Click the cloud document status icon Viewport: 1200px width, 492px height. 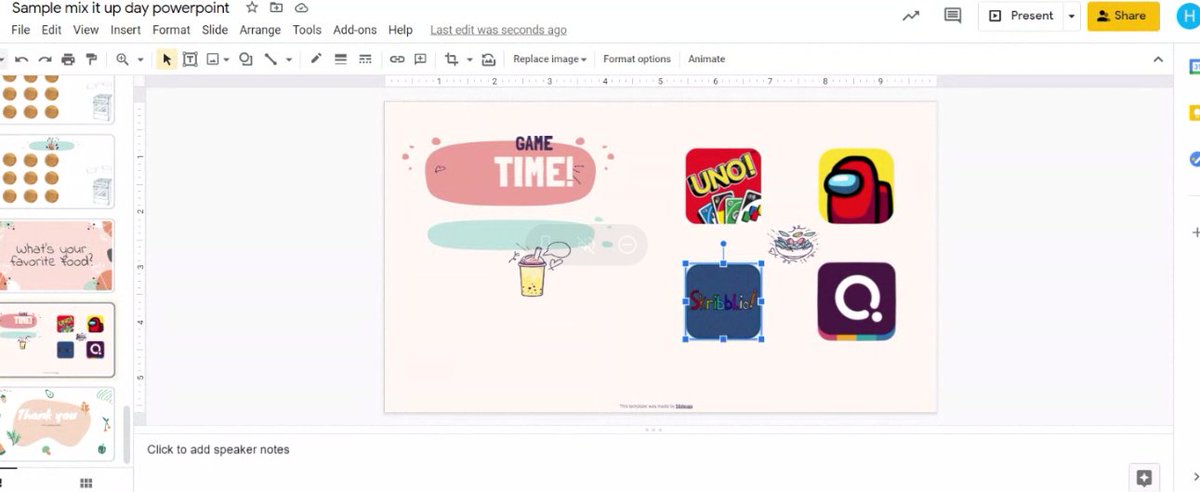[x=301, y=8]
